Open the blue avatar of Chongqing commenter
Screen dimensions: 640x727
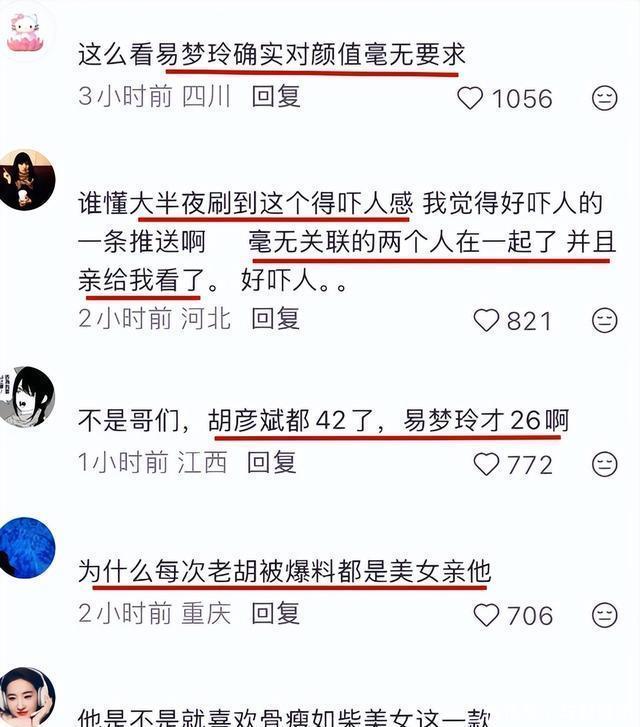click(x=26, y=548)
